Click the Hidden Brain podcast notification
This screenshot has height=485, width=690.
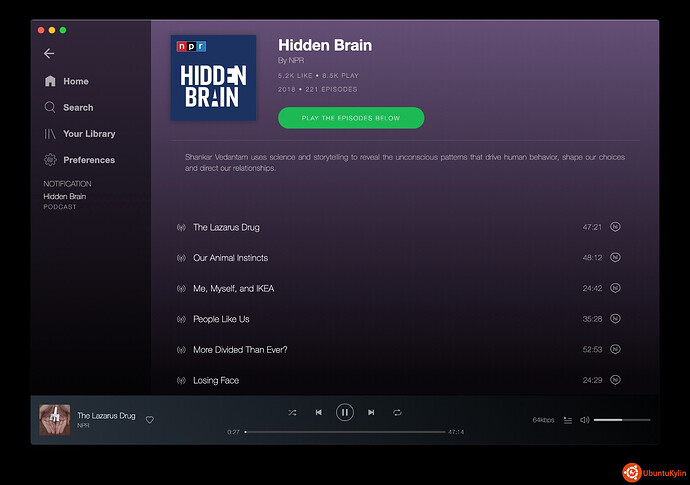point(64,196)
